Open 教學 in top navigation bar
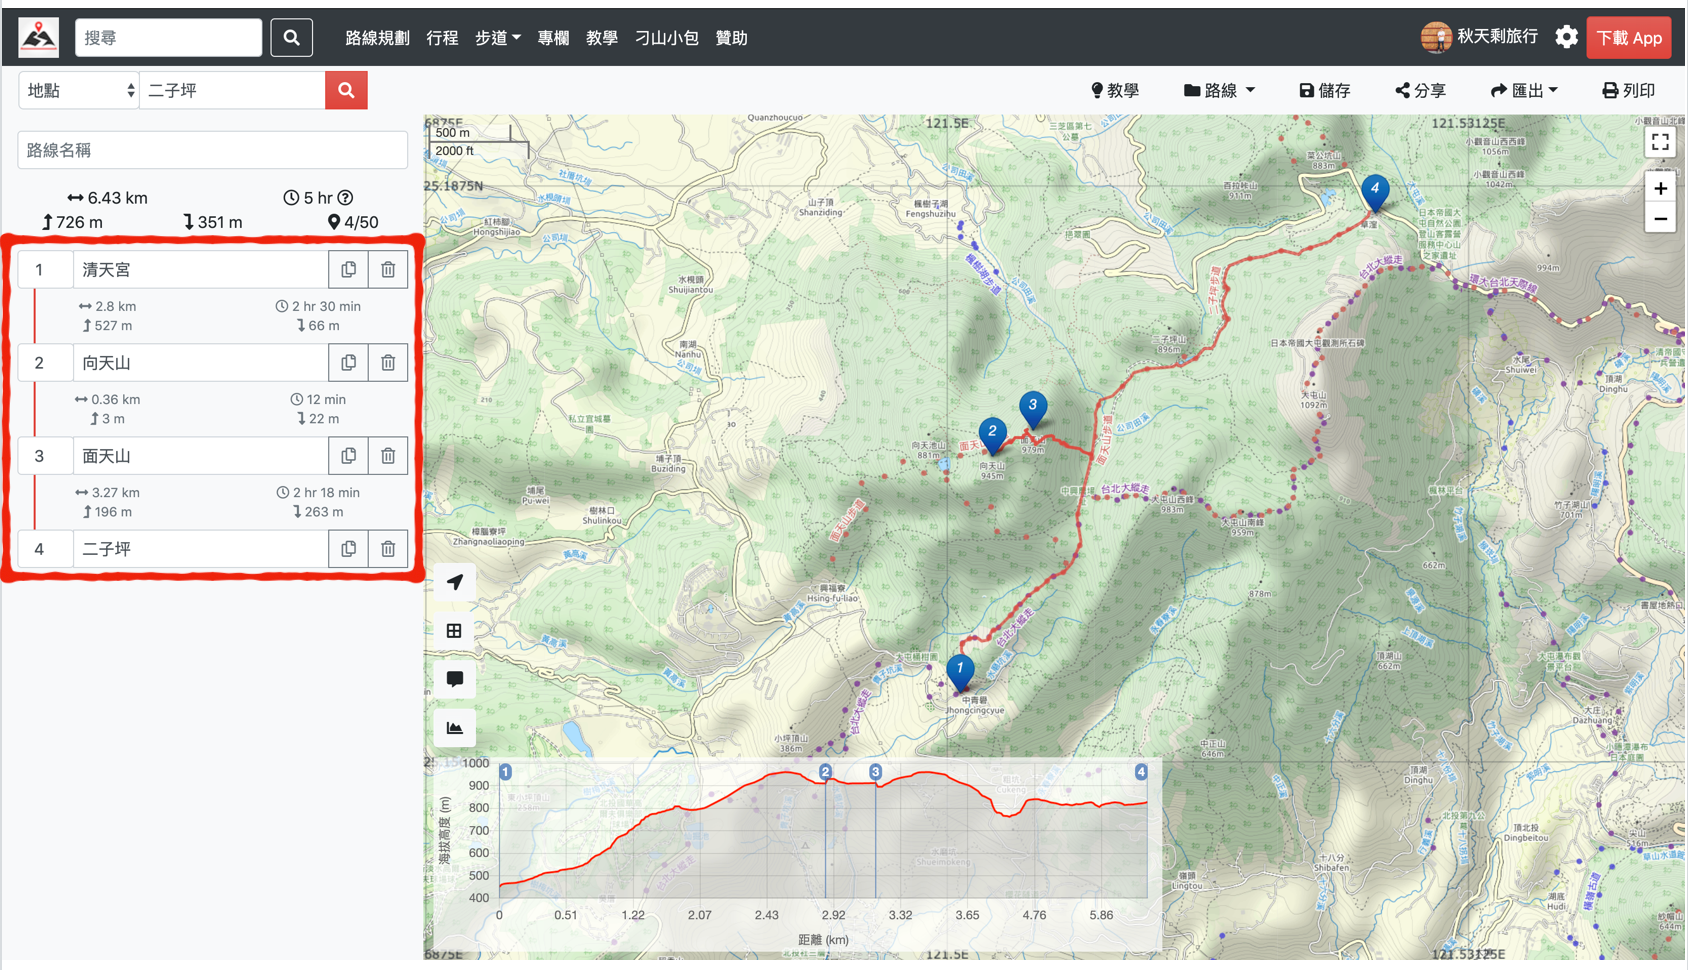The height and width of the screenshot is (970, 1688). [602, 38]
